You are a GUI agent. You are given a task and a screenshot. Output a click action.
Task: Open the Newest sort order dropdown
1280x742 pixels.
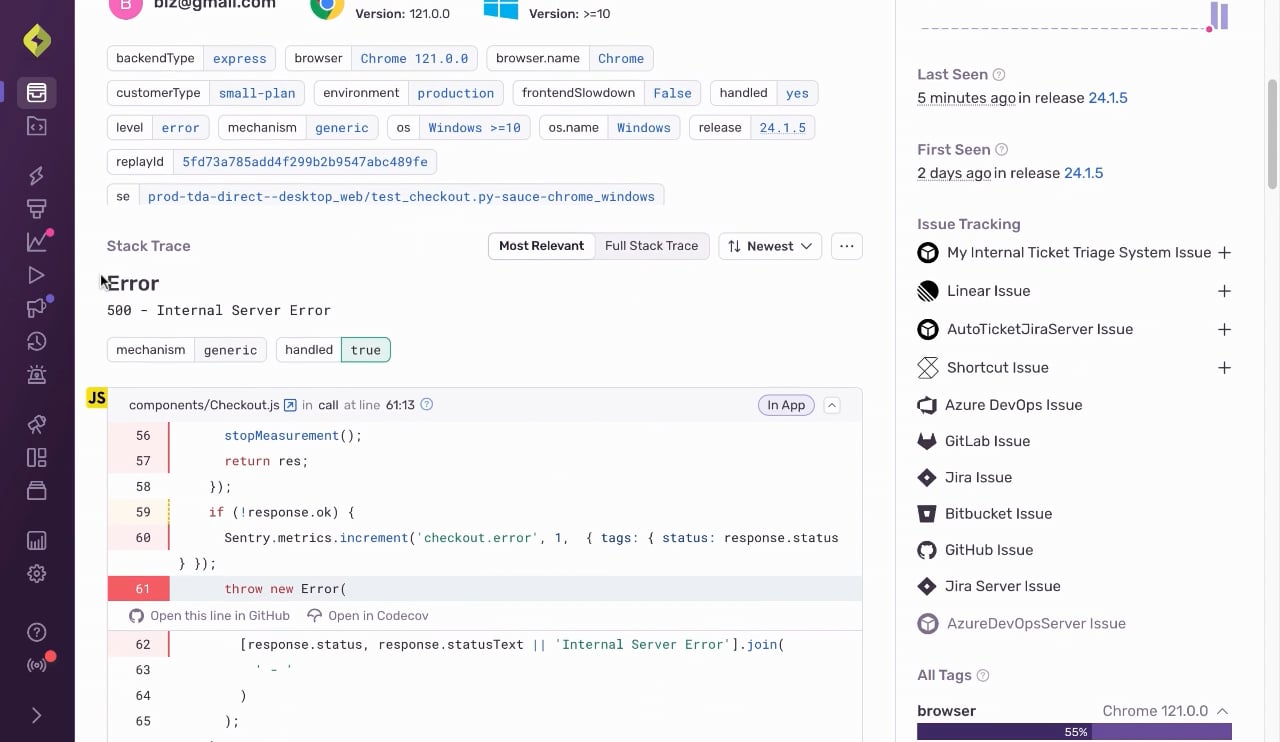(x=770, y=246)
